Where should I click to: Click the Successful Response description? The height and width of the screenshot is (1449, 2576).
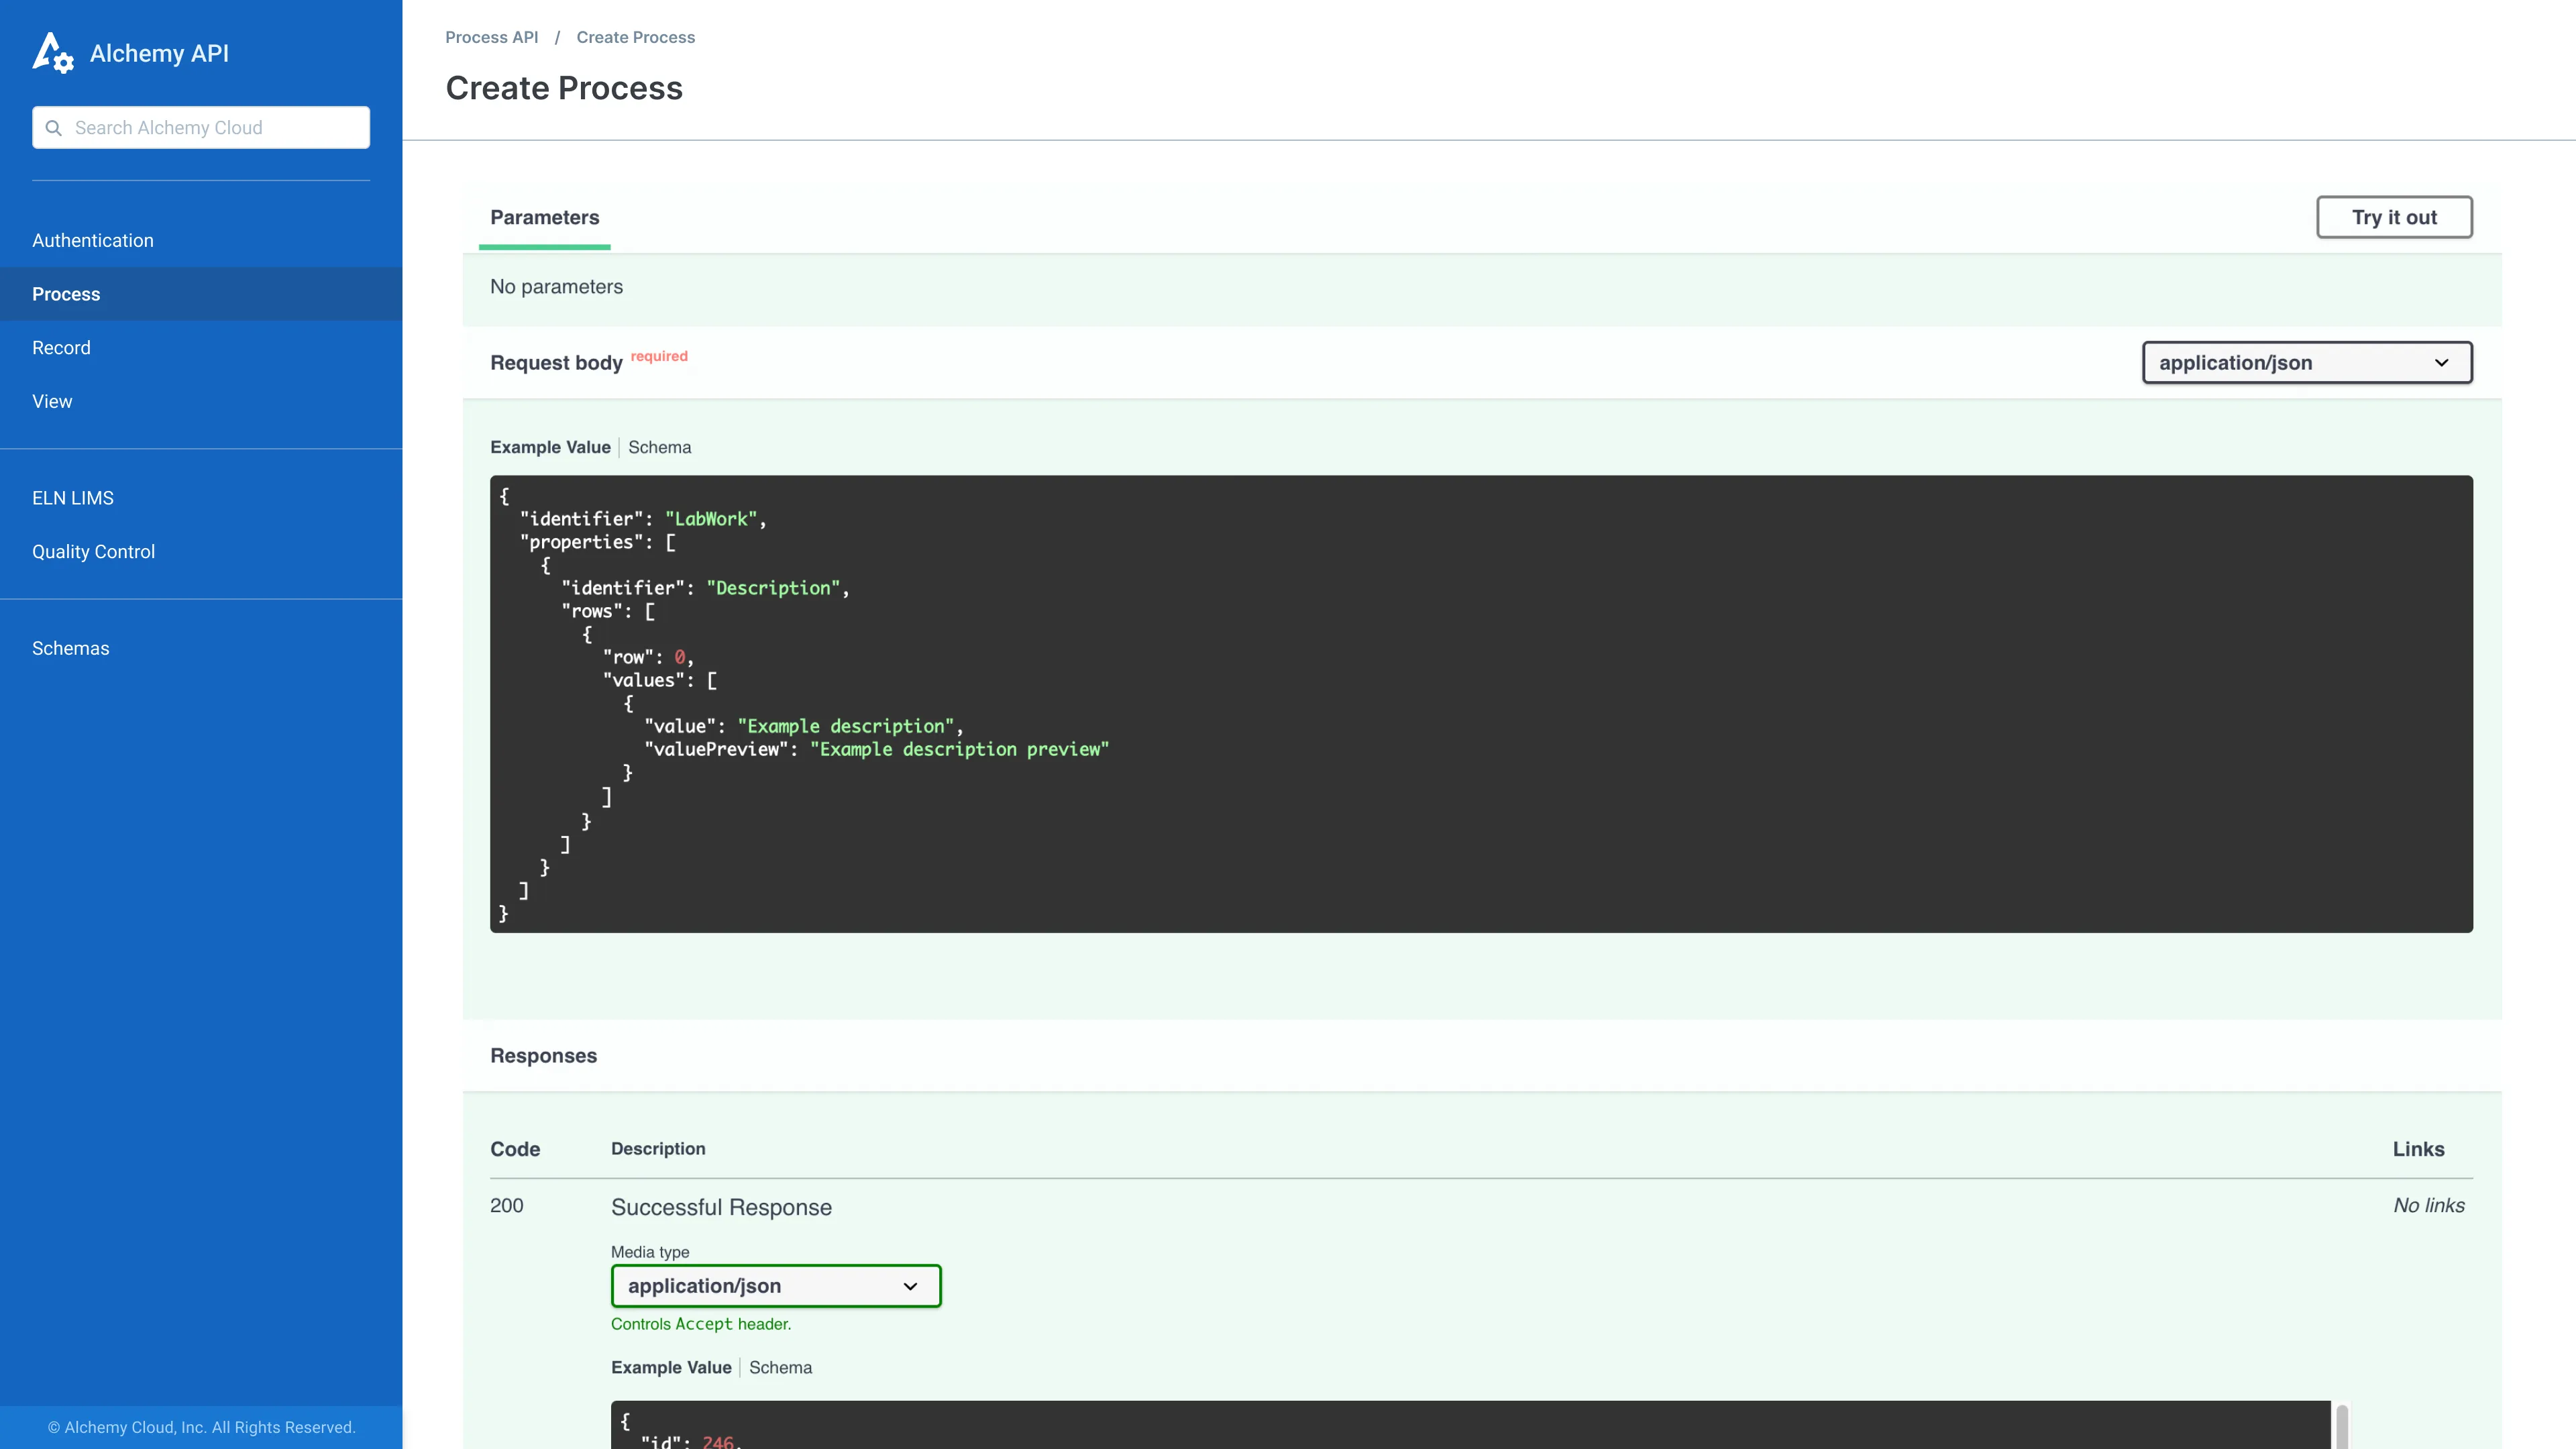pos(721,1207)
